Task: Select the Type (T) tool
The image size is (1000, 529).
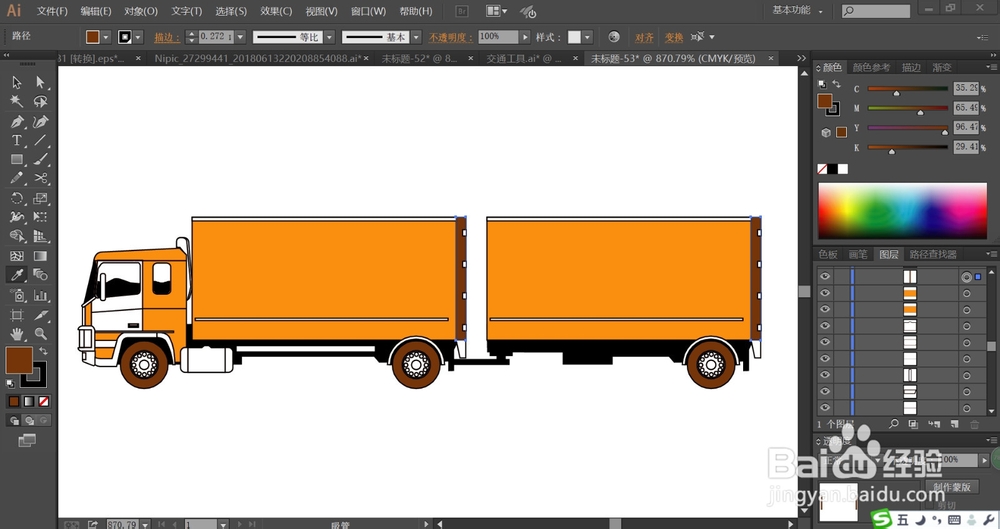Action: point(17,140)
